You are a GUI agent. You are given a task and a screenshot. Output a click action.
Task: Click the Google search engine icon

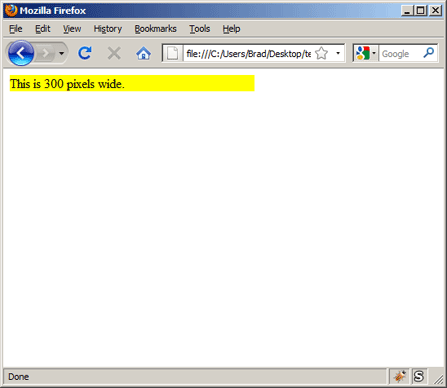tap(363, 53)
